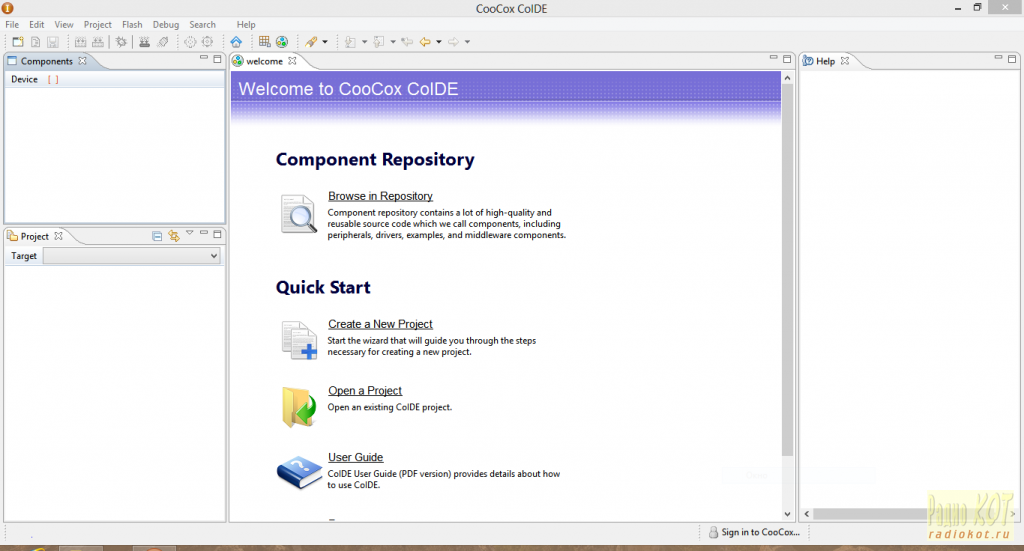Image resolution: width=1024 pixels, height=551 pixels.
Task: Click the Welcome home icon in toolbar
Action: tap(236, 42)
